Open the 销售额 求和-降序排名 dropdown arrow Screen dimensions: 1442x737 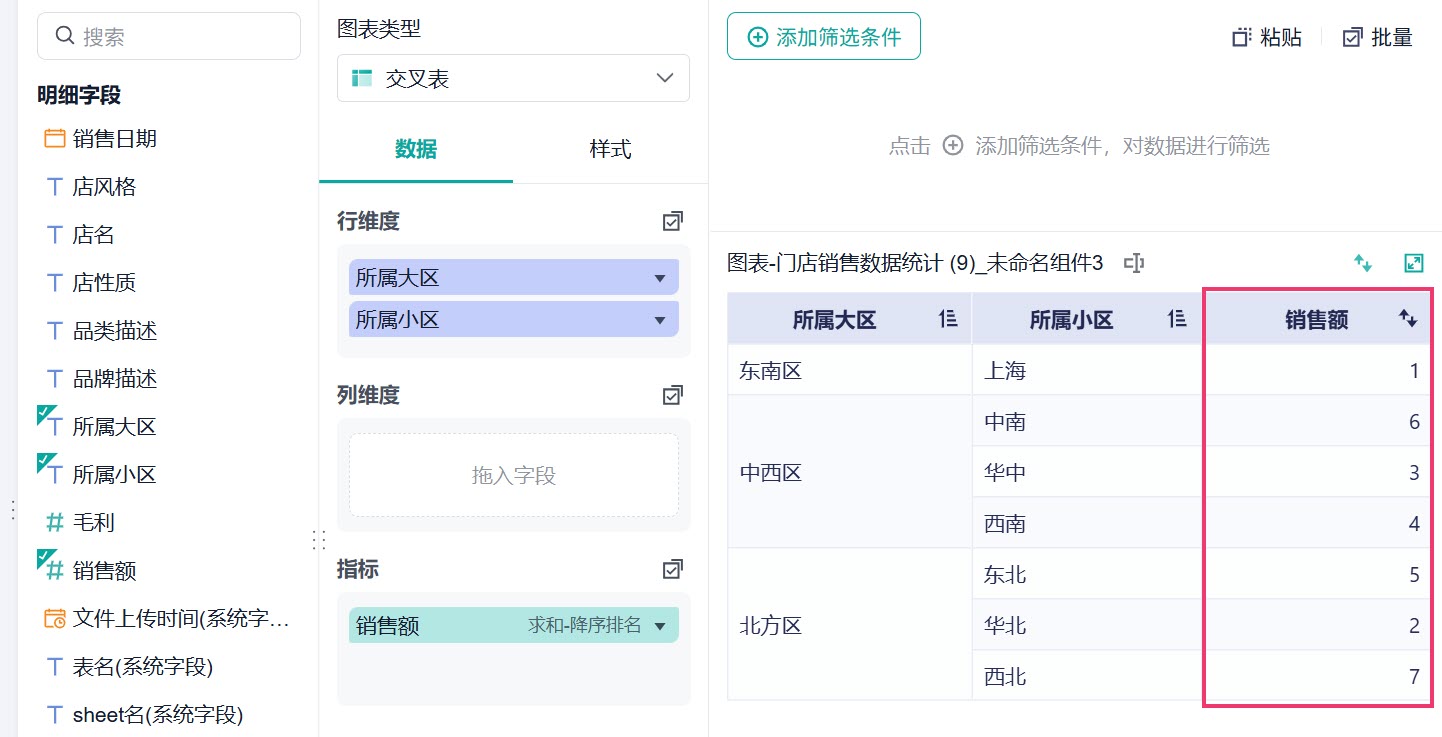coord(659,626)
